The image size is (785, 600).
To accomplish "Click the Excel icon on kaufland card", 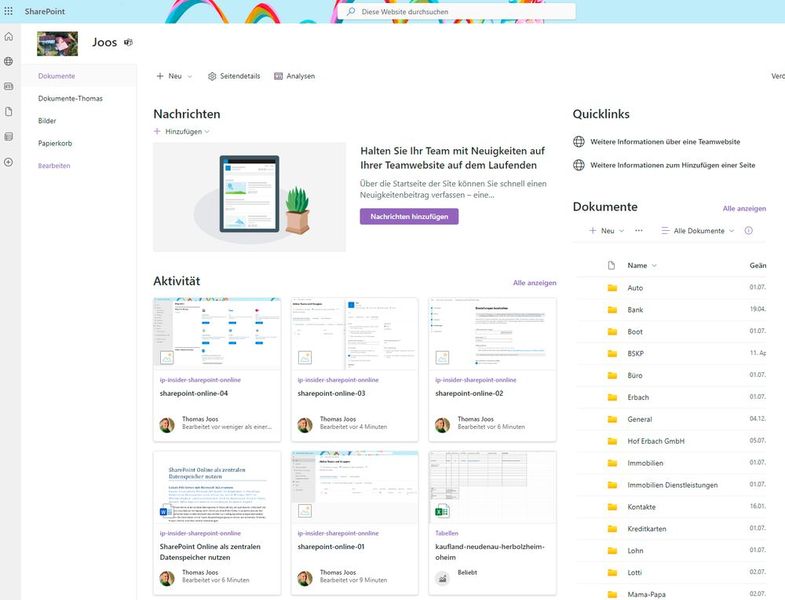I will [x=442, y=511].
